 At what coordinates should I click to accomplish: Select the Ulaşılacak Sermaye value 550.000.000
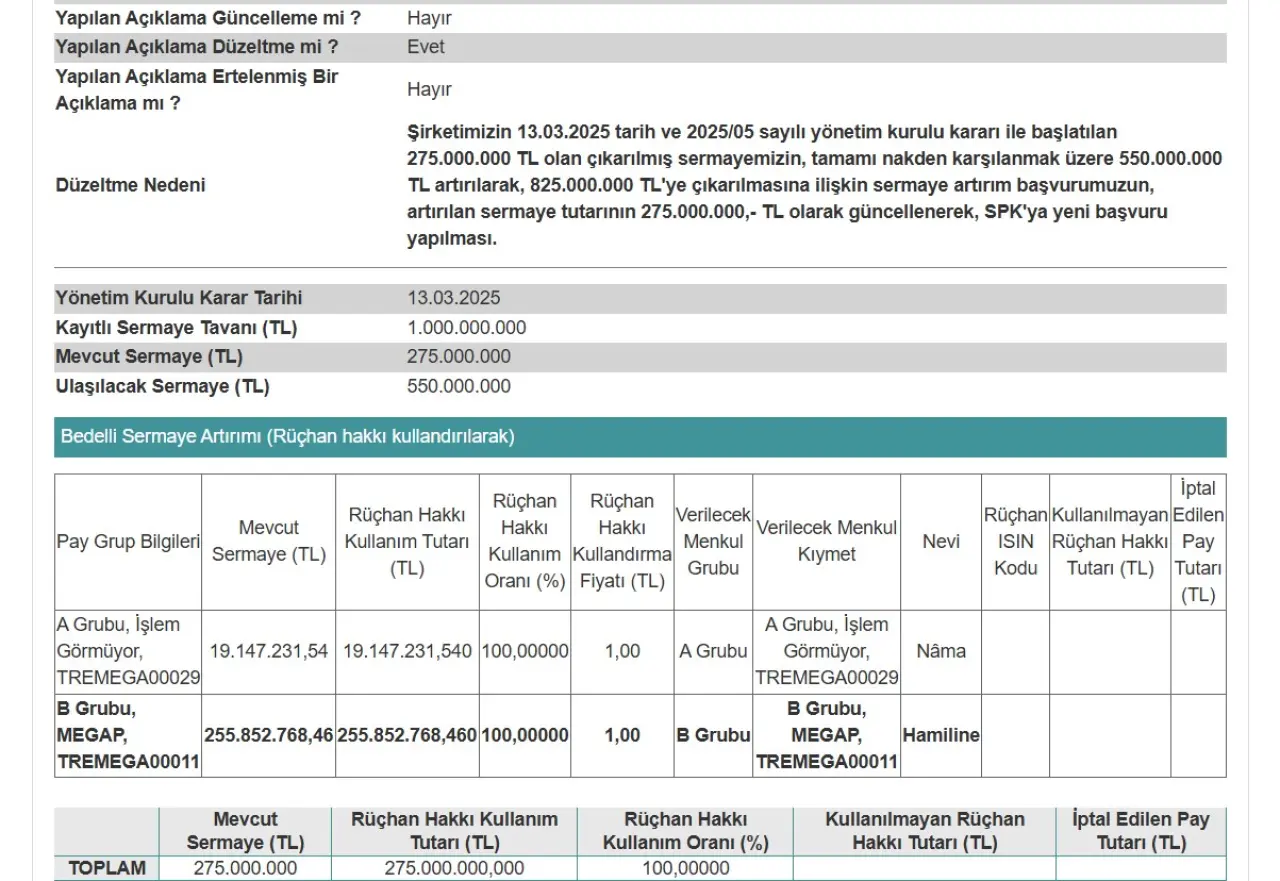(458, 387)
